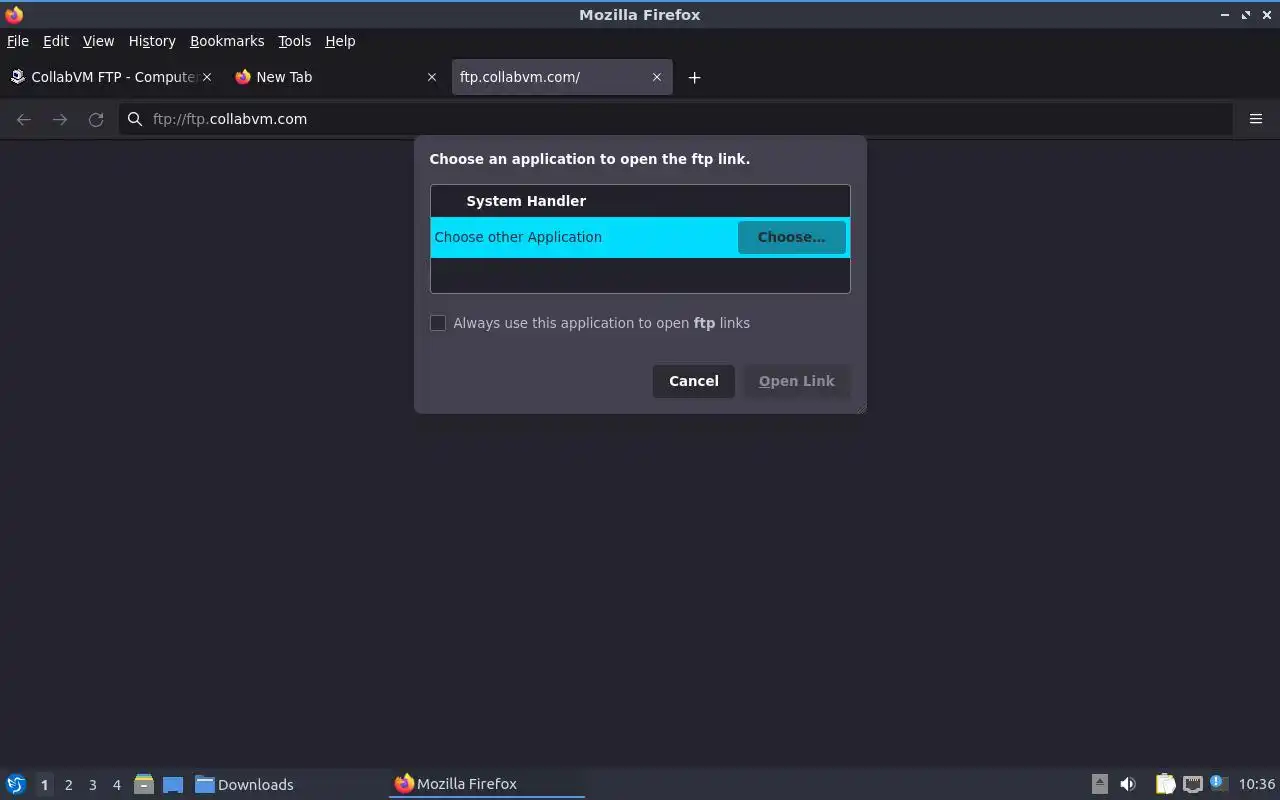
Task: Select the System Handler option
Action: click(640, 201)
